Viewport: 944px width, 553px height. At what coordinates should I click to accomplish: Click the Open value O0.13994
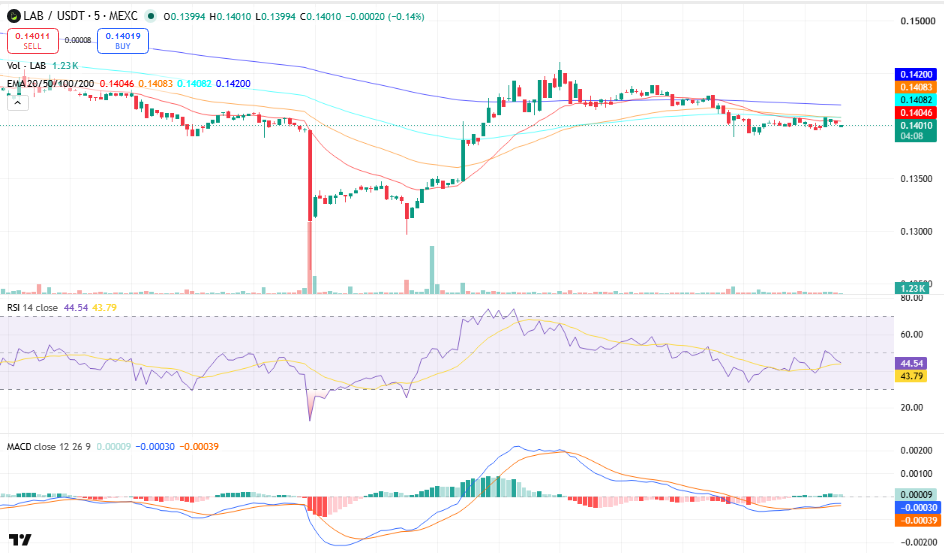pyautogui.click(x=184, y=17)
